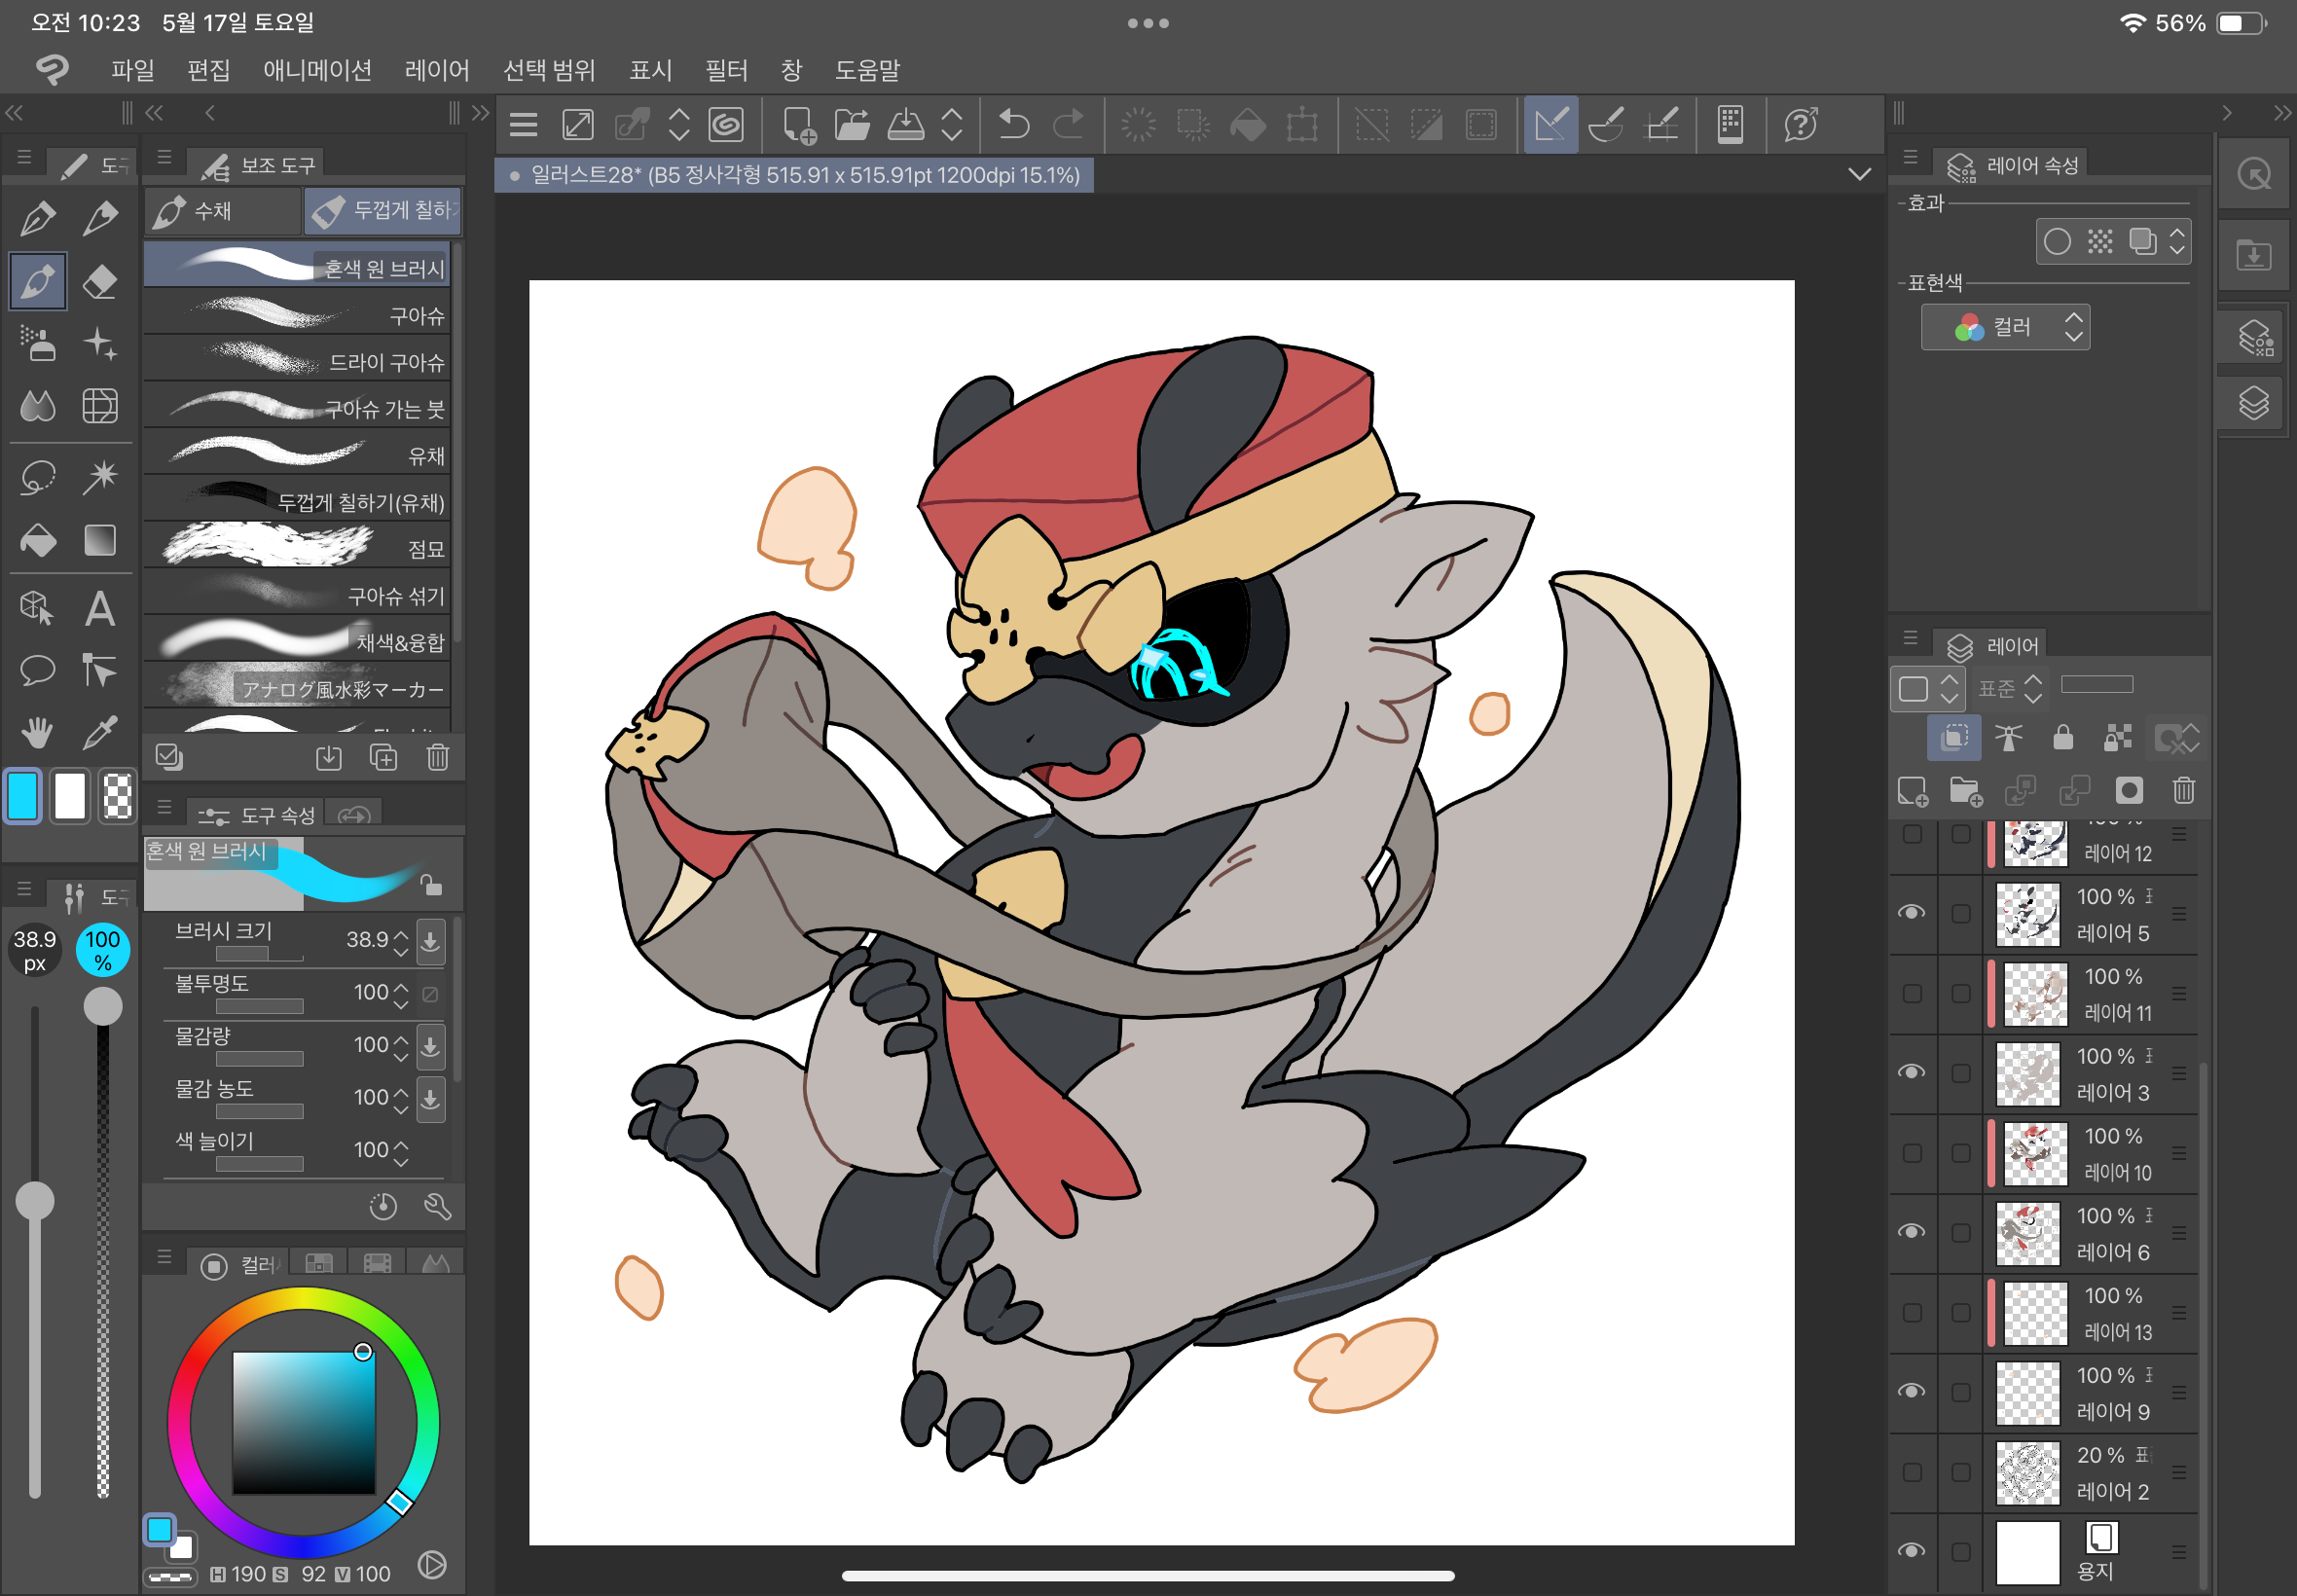Delete sub tool with trash icon
The height and width of the screenshot is (1596, 2297).
point(438,757)
